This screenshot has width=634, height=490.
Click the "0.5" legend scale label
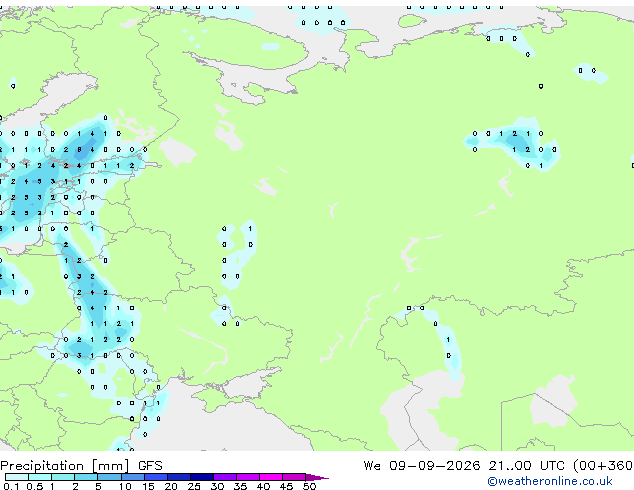click(x=34, y=486)
